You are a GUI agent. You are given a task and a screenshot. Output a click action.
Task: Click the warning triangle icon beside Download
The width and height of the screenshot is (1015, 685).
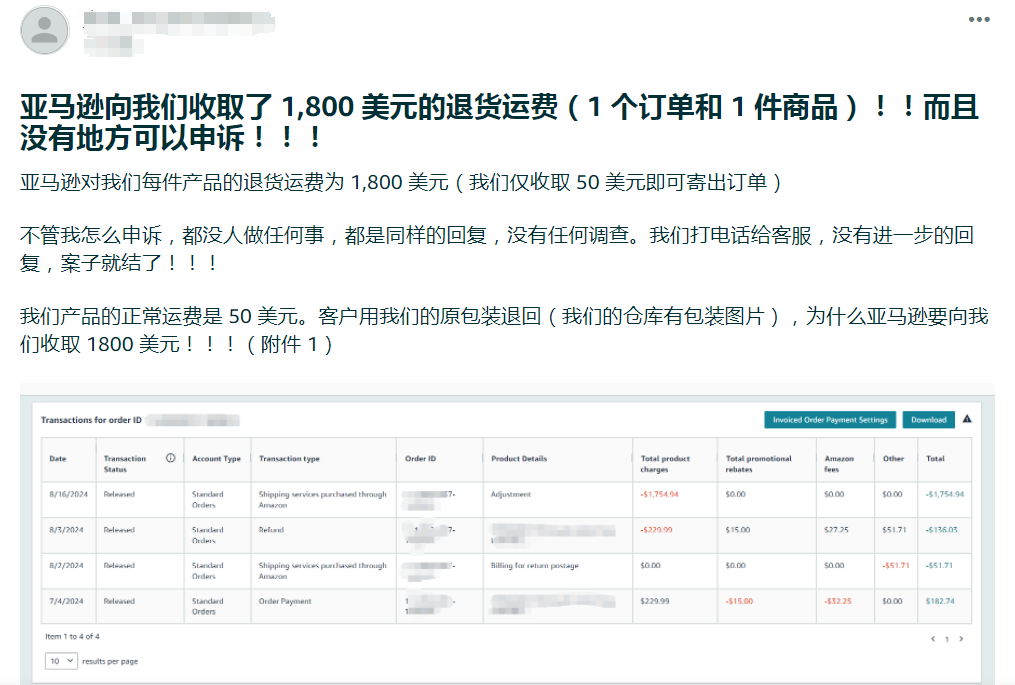click(967, 419)
